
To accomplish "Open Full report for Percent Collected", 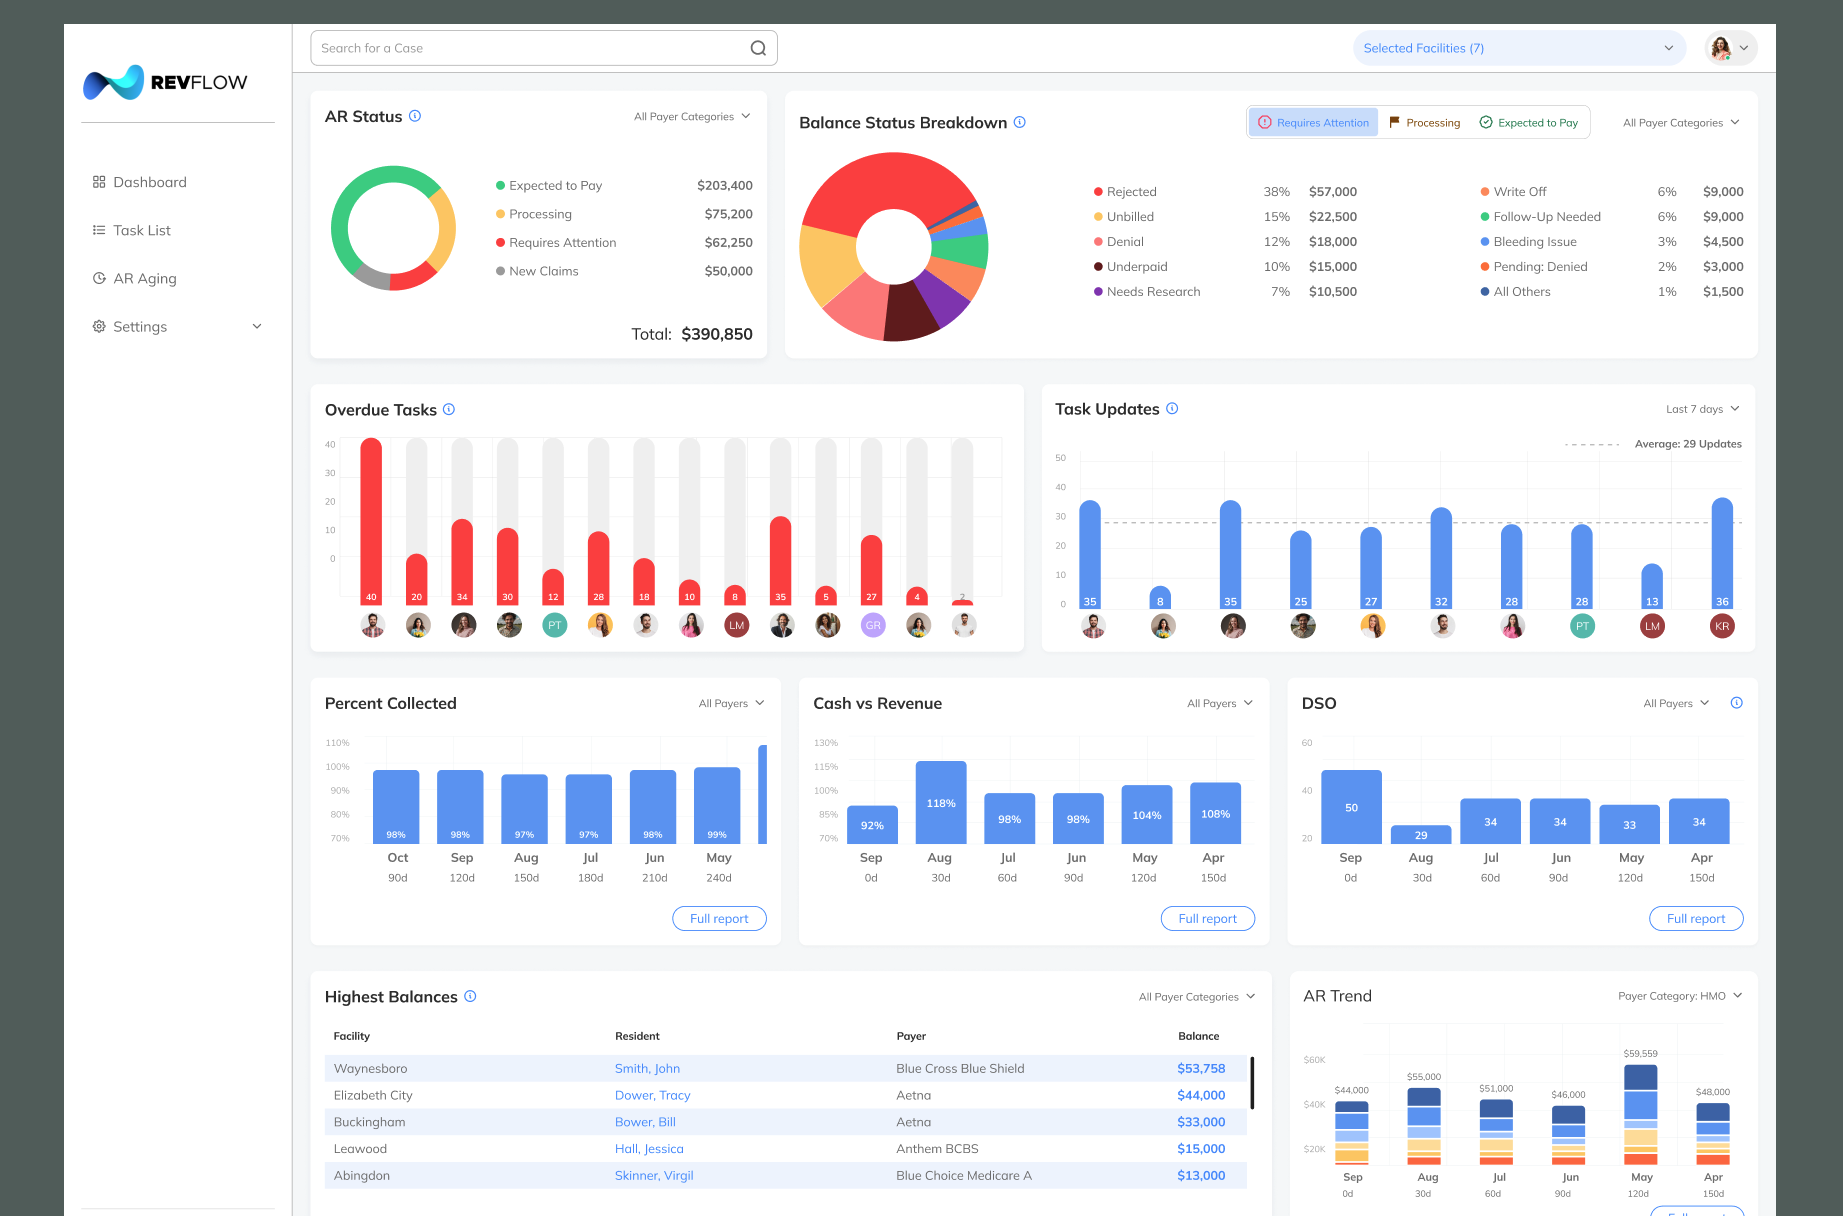I will (x=719, y=918).
